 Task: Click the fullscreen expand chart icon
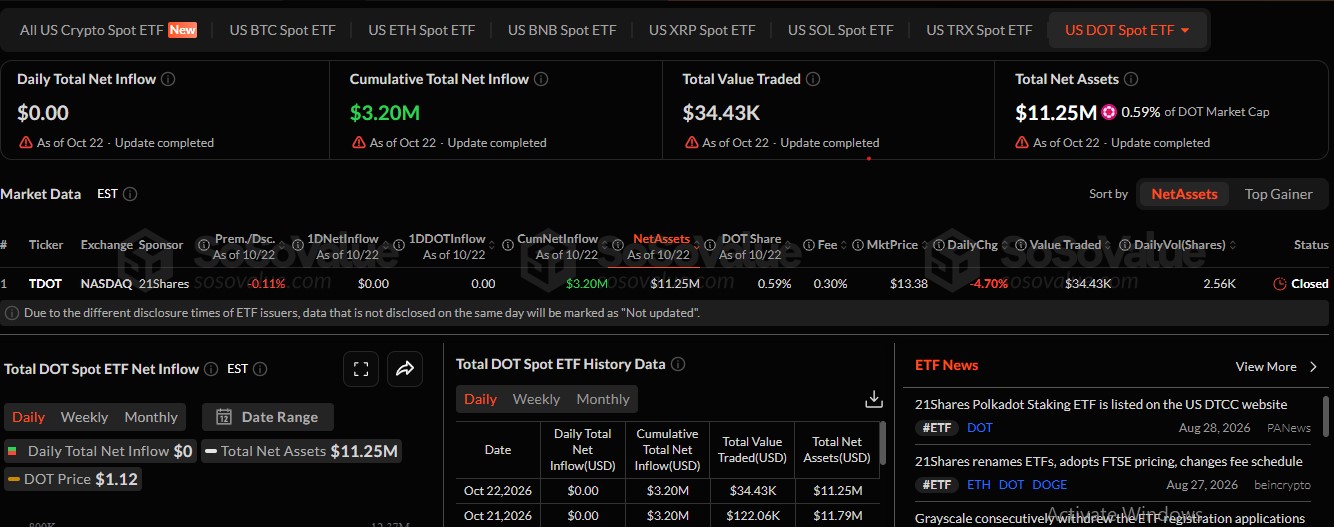[361, 369]
